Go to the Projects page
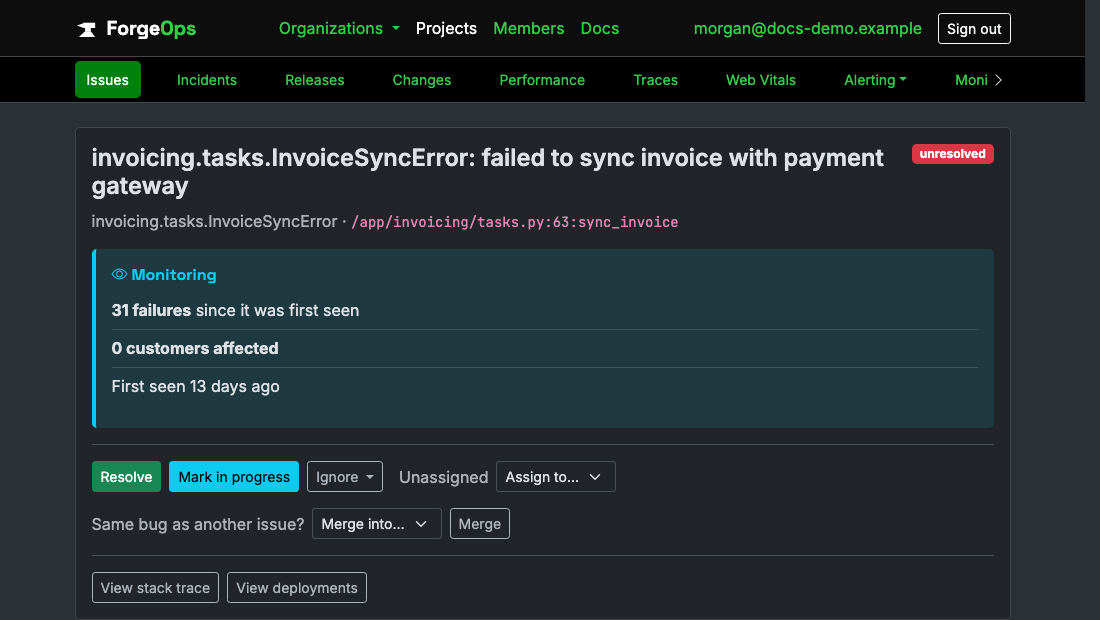This screenshot has height=620, width=1100. click(446, 29)
